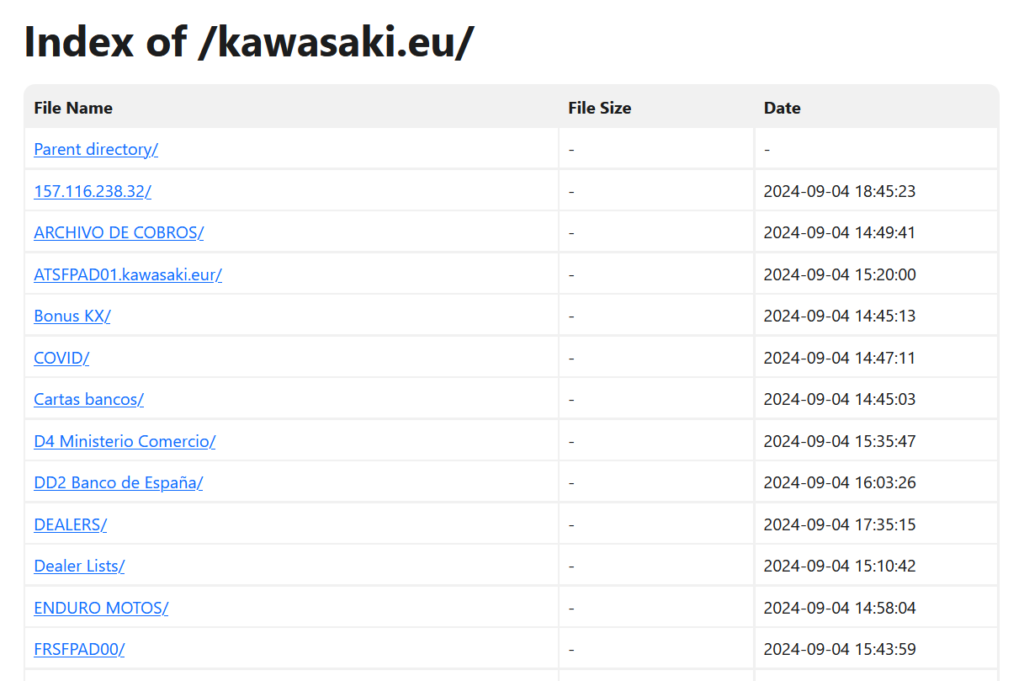Open the ENDURO MOTOS directory
1024x681 pixels.
[101, 608]
